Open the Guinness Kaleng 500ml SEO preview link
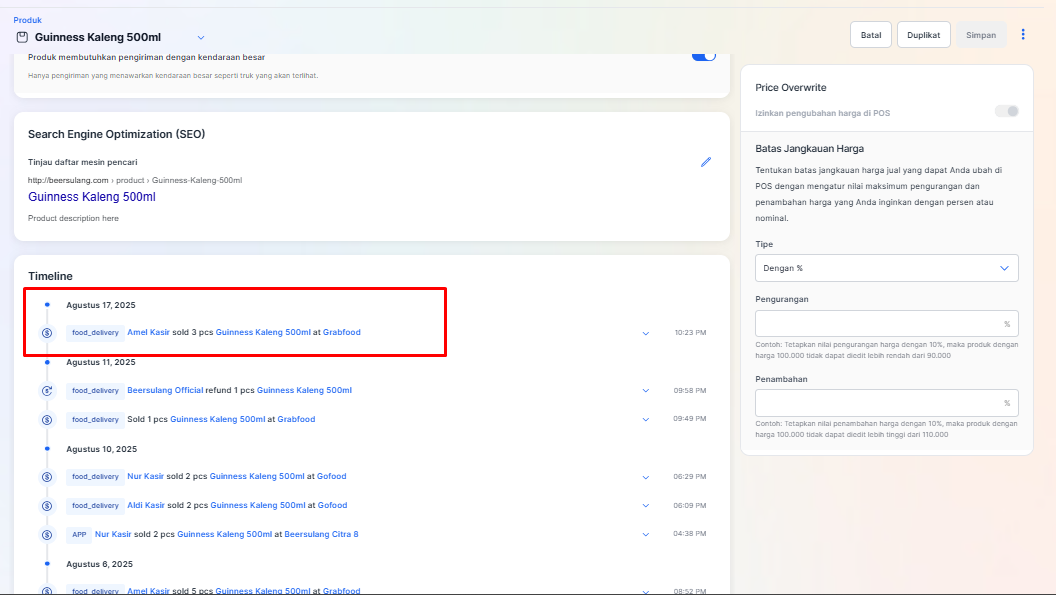1056x595 pixels. (x=92, y=197)
